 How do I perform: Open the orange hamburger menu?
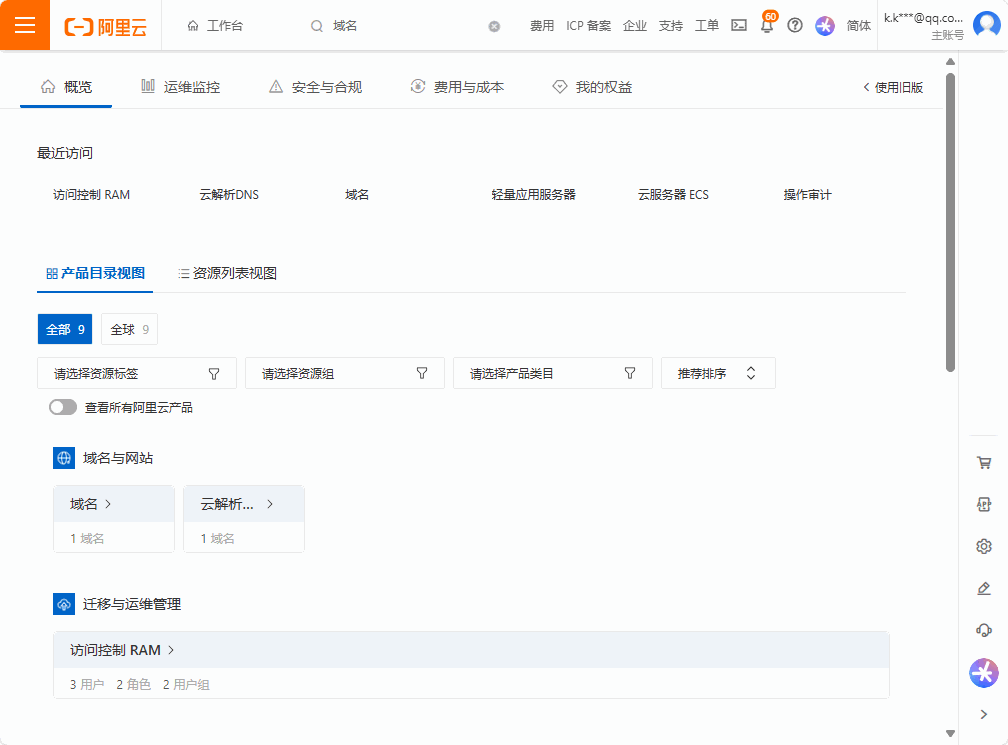pos(24,25)
